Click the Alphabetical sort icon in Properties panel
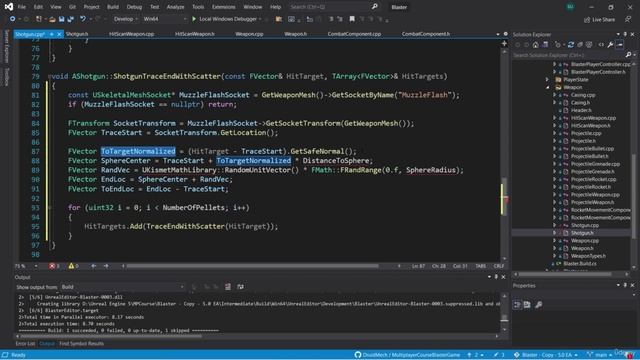 coord(527,304)
